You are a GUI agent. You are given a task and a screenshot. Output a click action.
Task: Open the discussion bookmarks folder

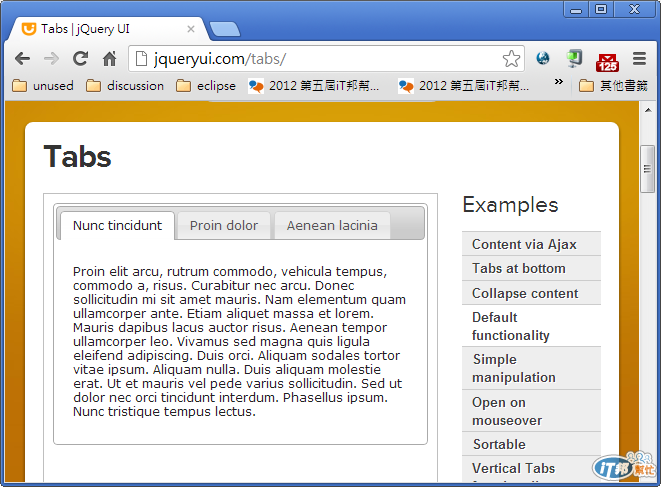[125, 86]
